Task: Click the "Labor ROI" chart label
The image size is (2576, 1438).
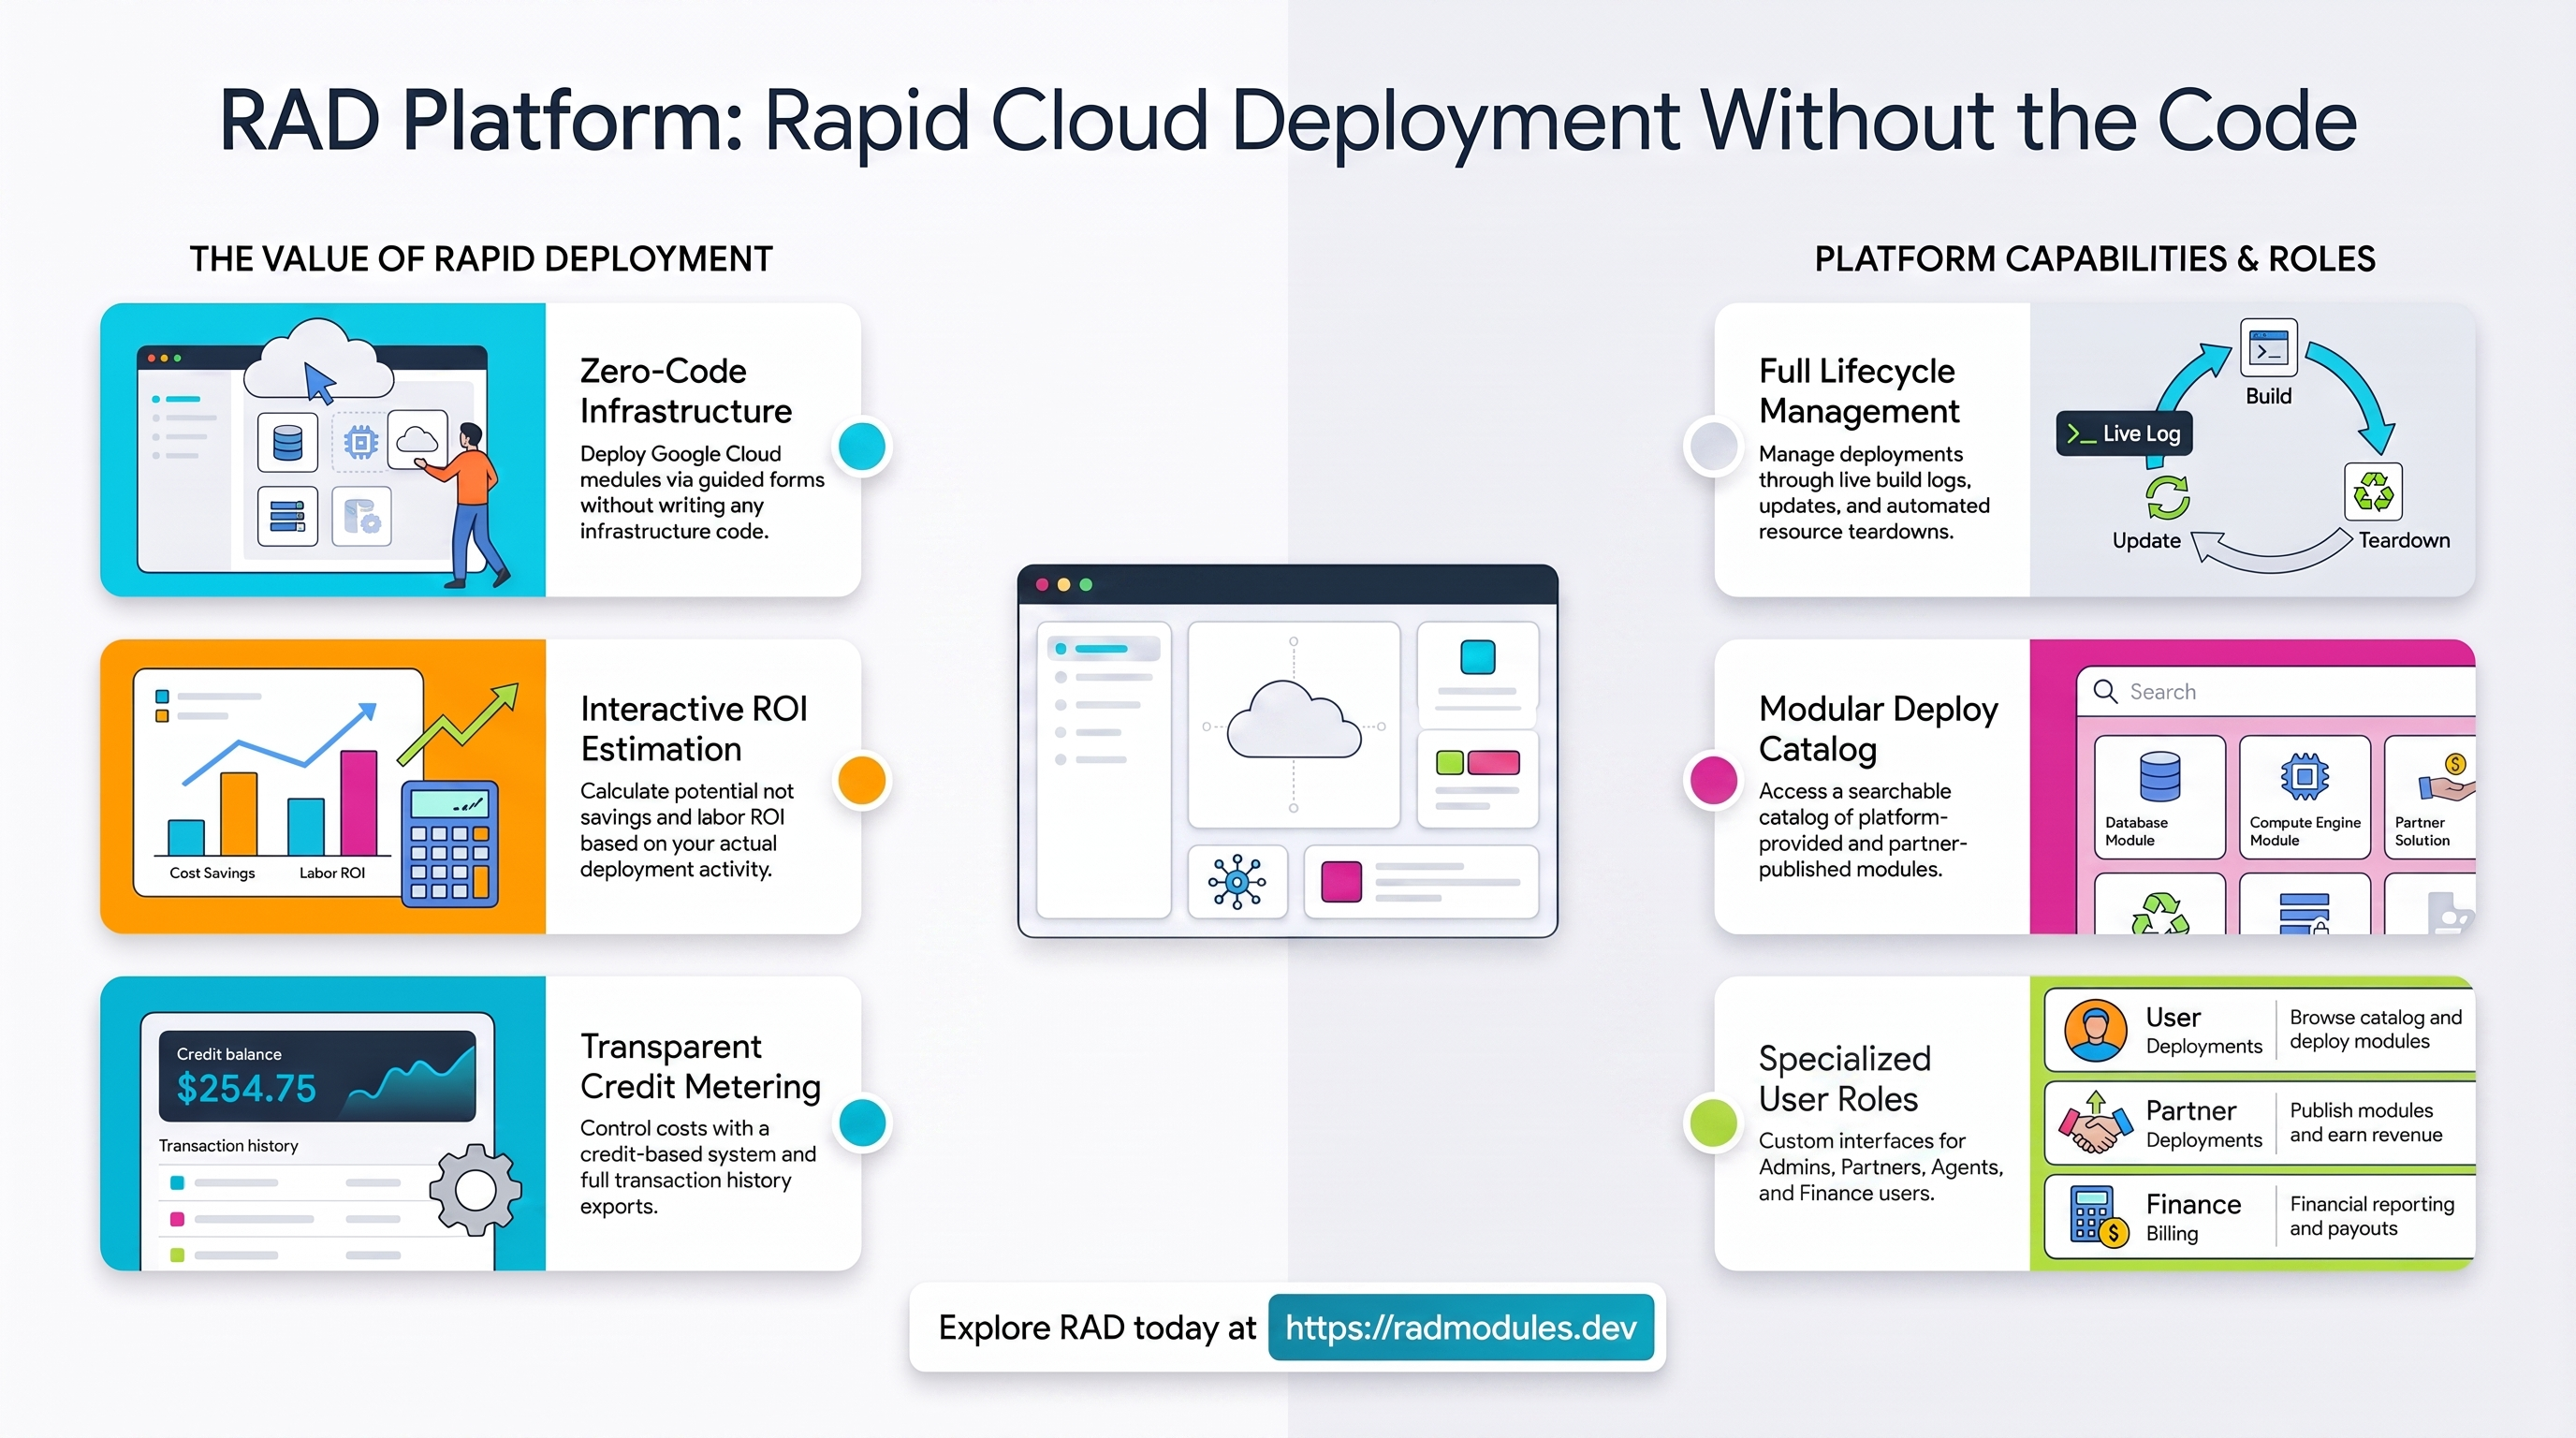Action: pyautogui.click(x=332, y=873)
